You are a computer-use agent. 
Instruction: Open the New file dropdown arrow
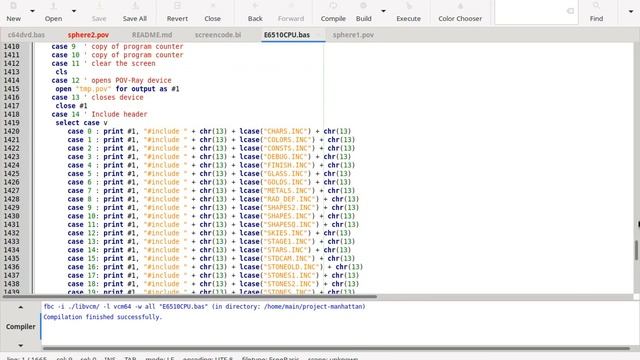click(32, 11)
